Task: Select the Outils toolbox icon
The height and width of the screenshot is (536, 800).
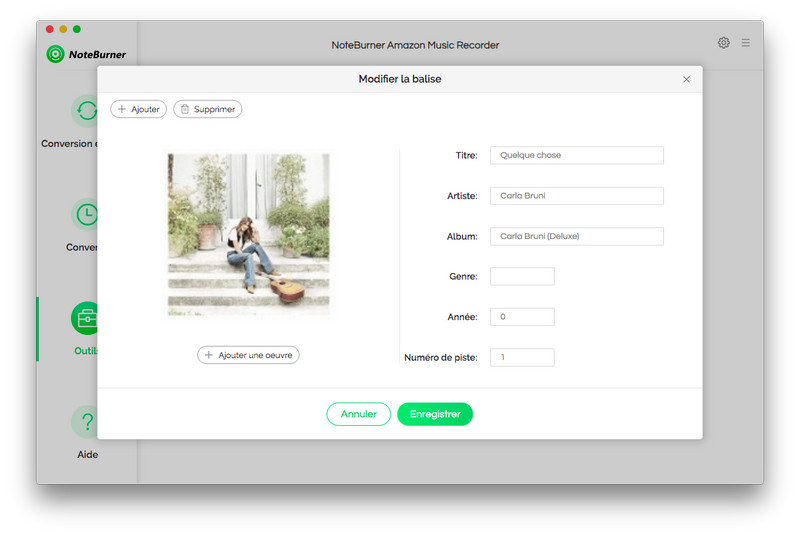Action: (85, 318)
